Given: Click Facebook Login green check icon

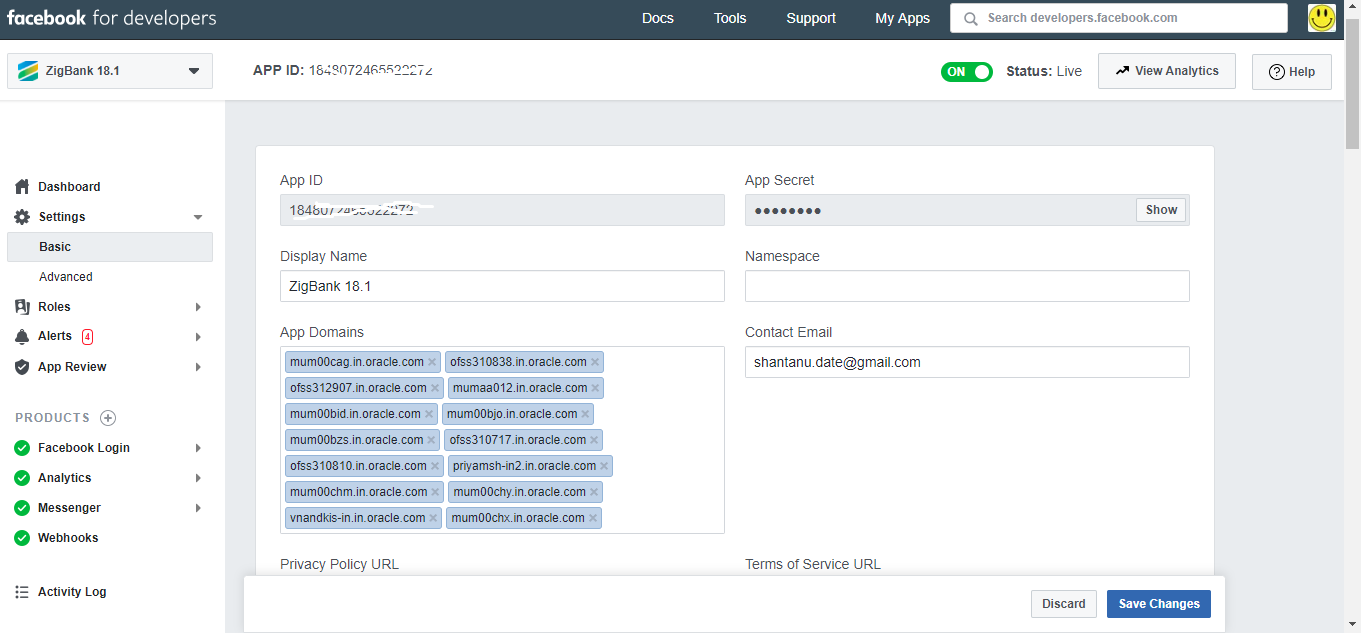Looking at the screenshot, I should coord(22,448).
